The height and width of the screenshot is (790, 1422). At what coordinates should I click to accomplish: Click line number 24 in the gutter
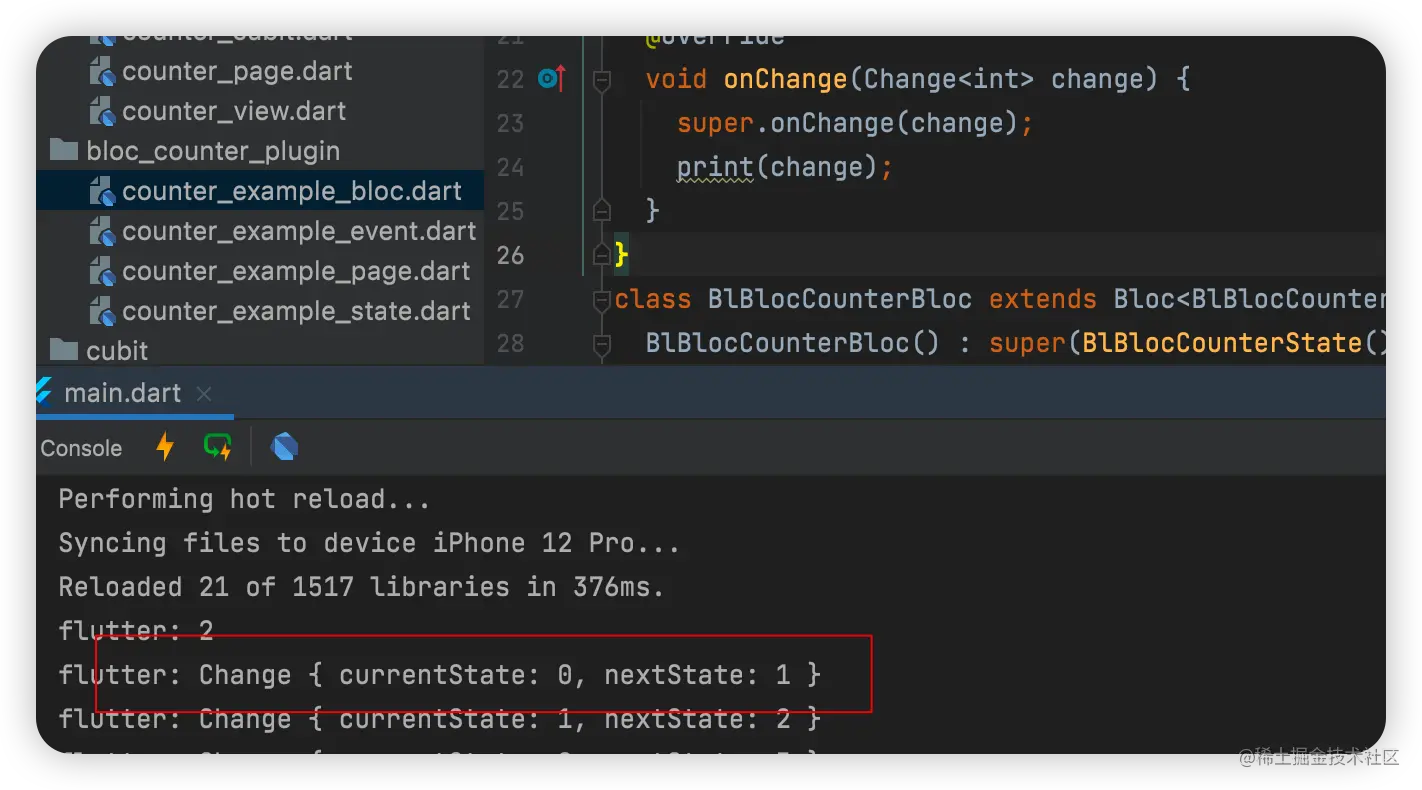click(x=510, y=167)
